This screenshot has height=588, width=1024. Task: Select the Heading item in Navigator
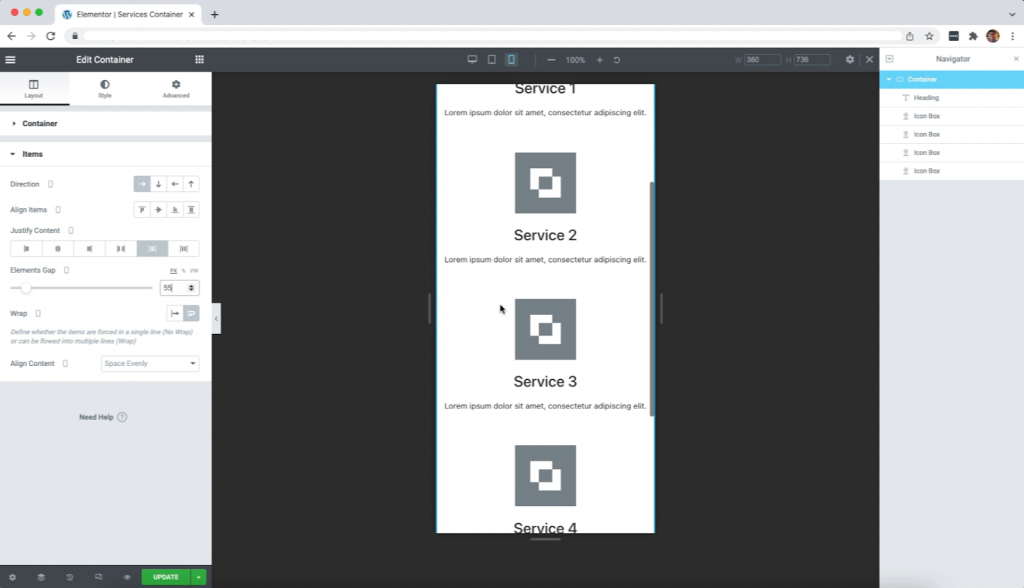pos(926,98)
